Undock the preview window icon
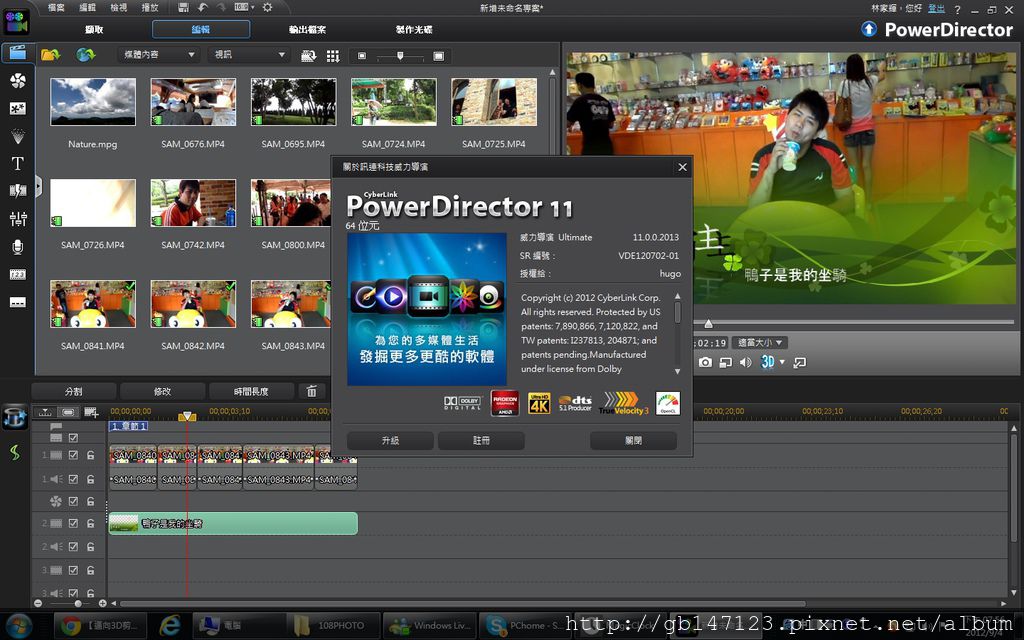The width and height of the screenshot is (1024, 640). point(799,362)
